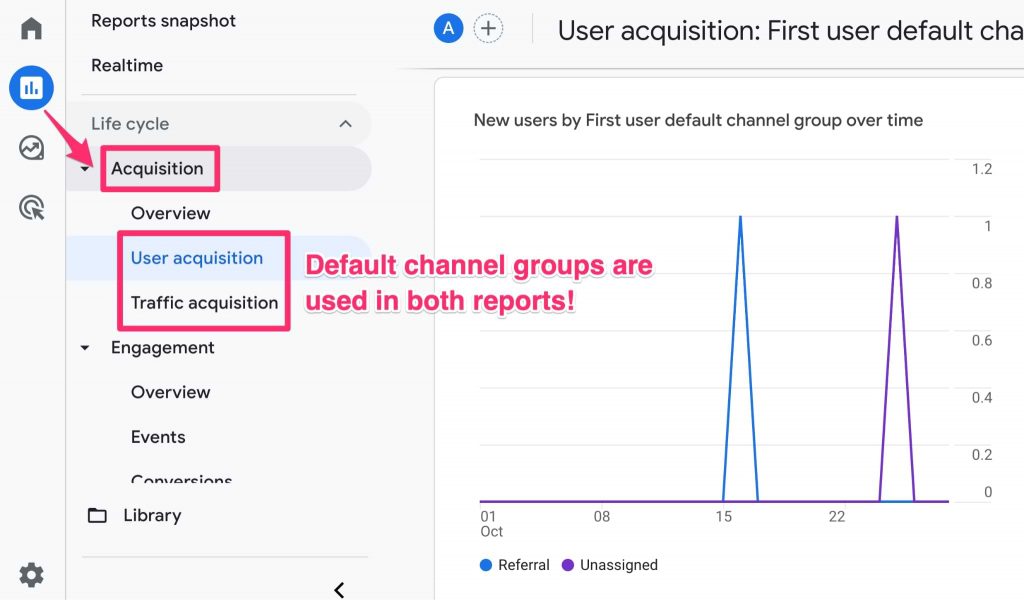Open the Events report under Engagement
The image size is (1024, 600).
(156, 437)
